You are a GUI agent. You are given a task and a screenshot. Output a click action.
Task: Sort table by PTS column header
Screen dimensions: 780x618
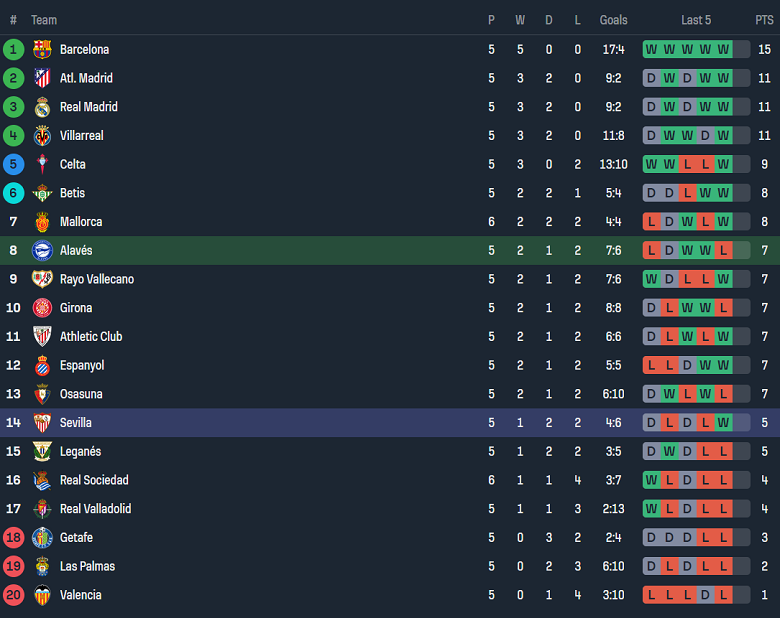(764, 20)
